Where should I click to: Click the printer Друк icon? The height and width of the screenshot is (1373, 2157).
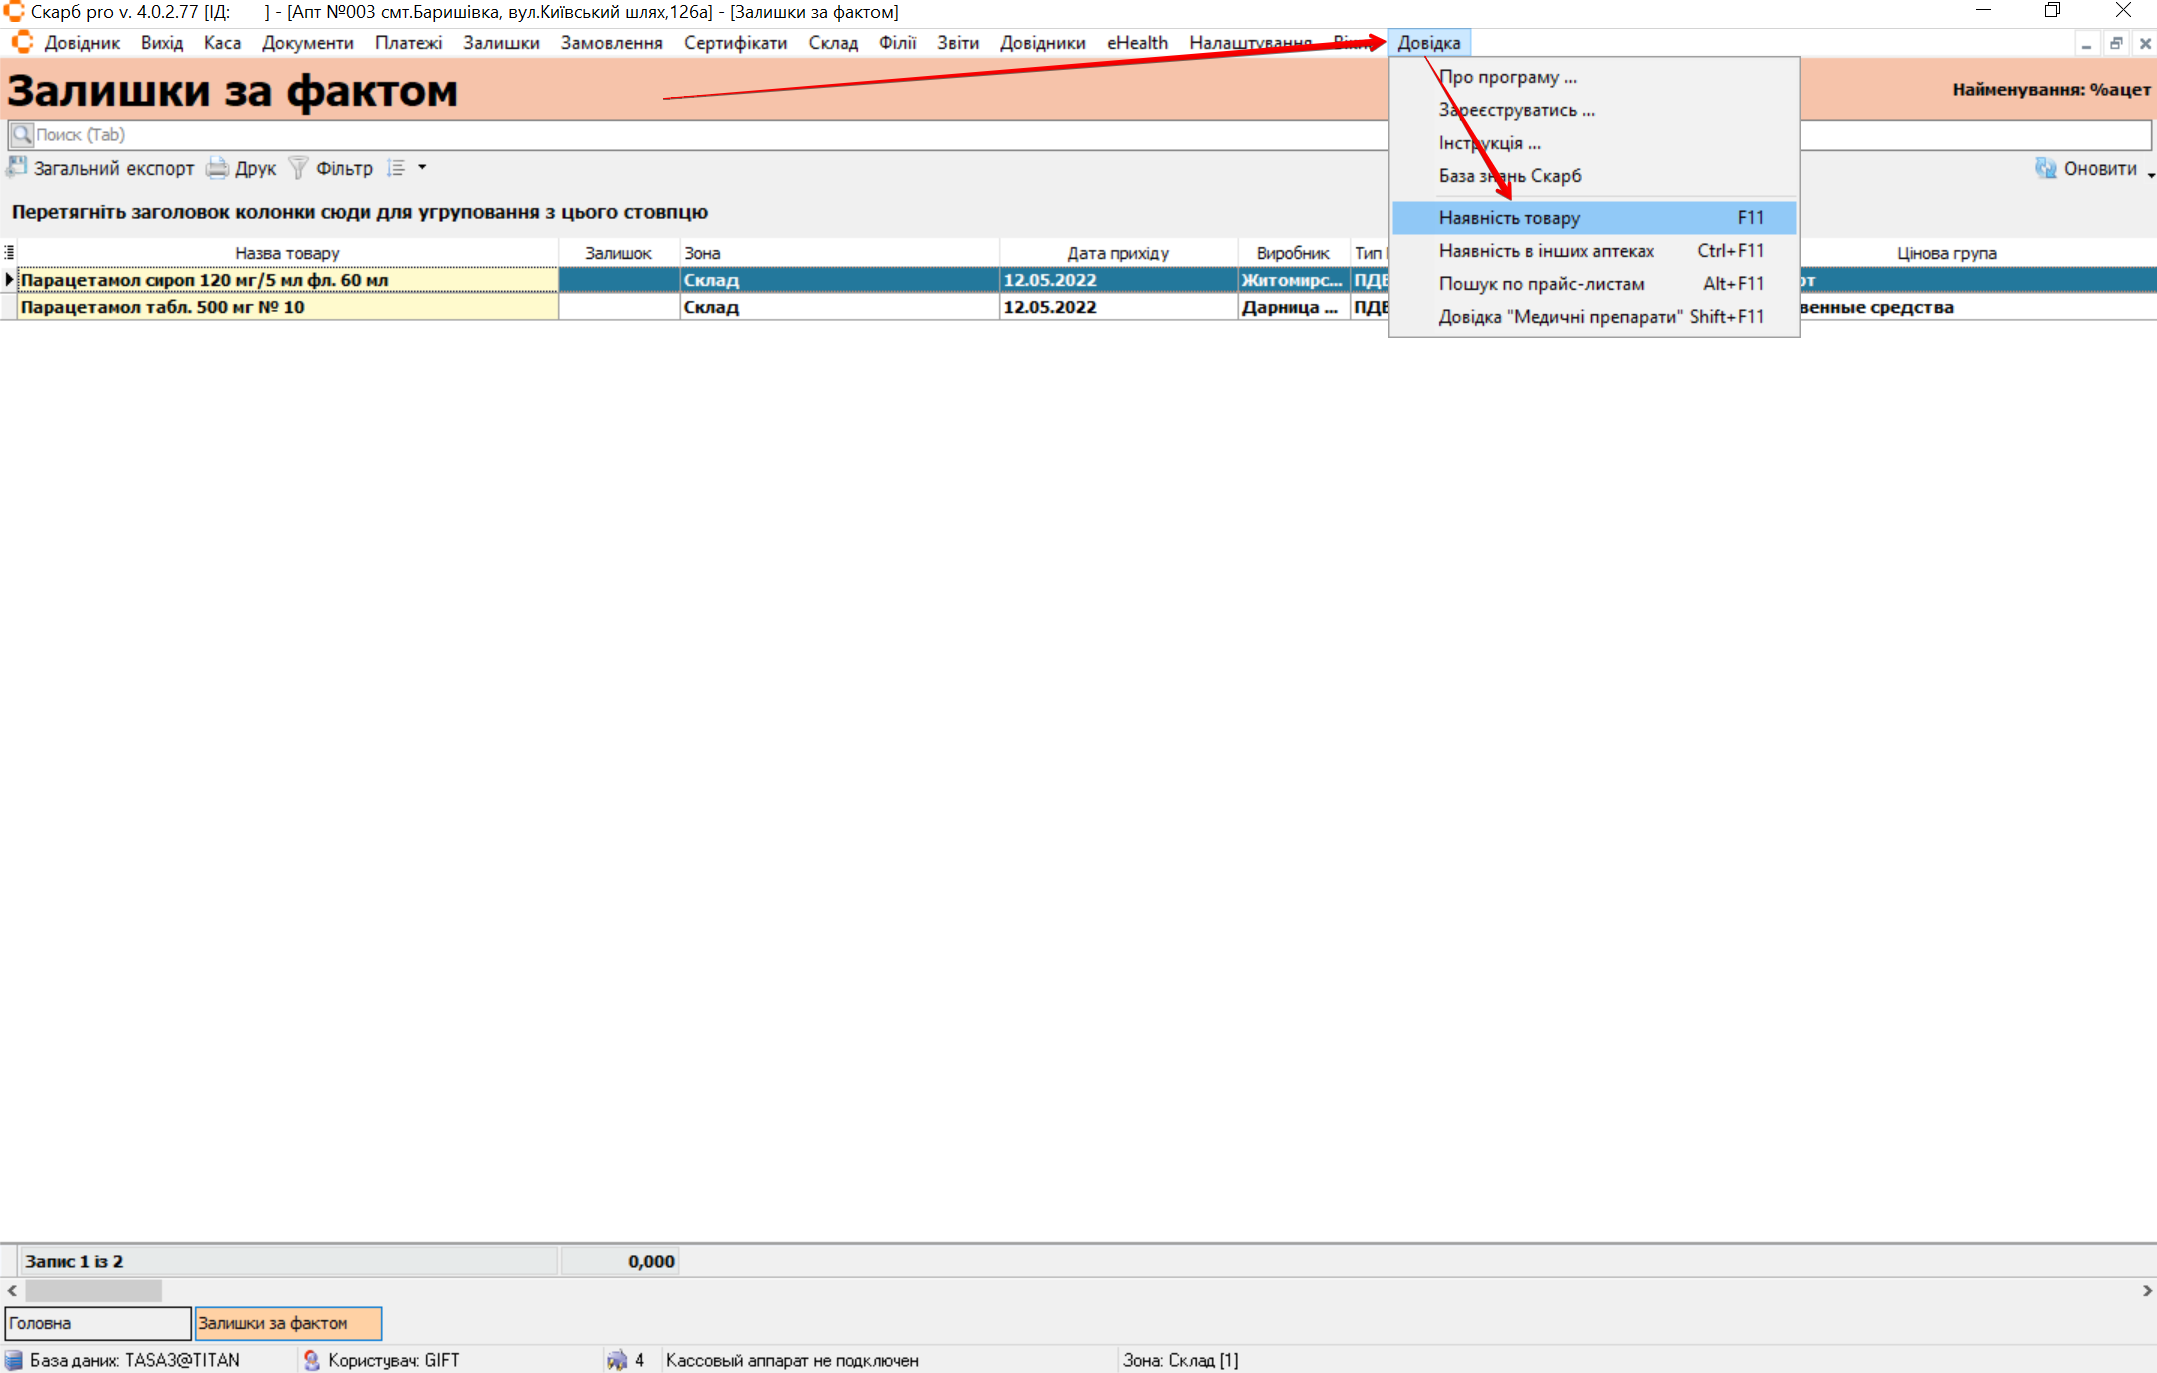217,168
